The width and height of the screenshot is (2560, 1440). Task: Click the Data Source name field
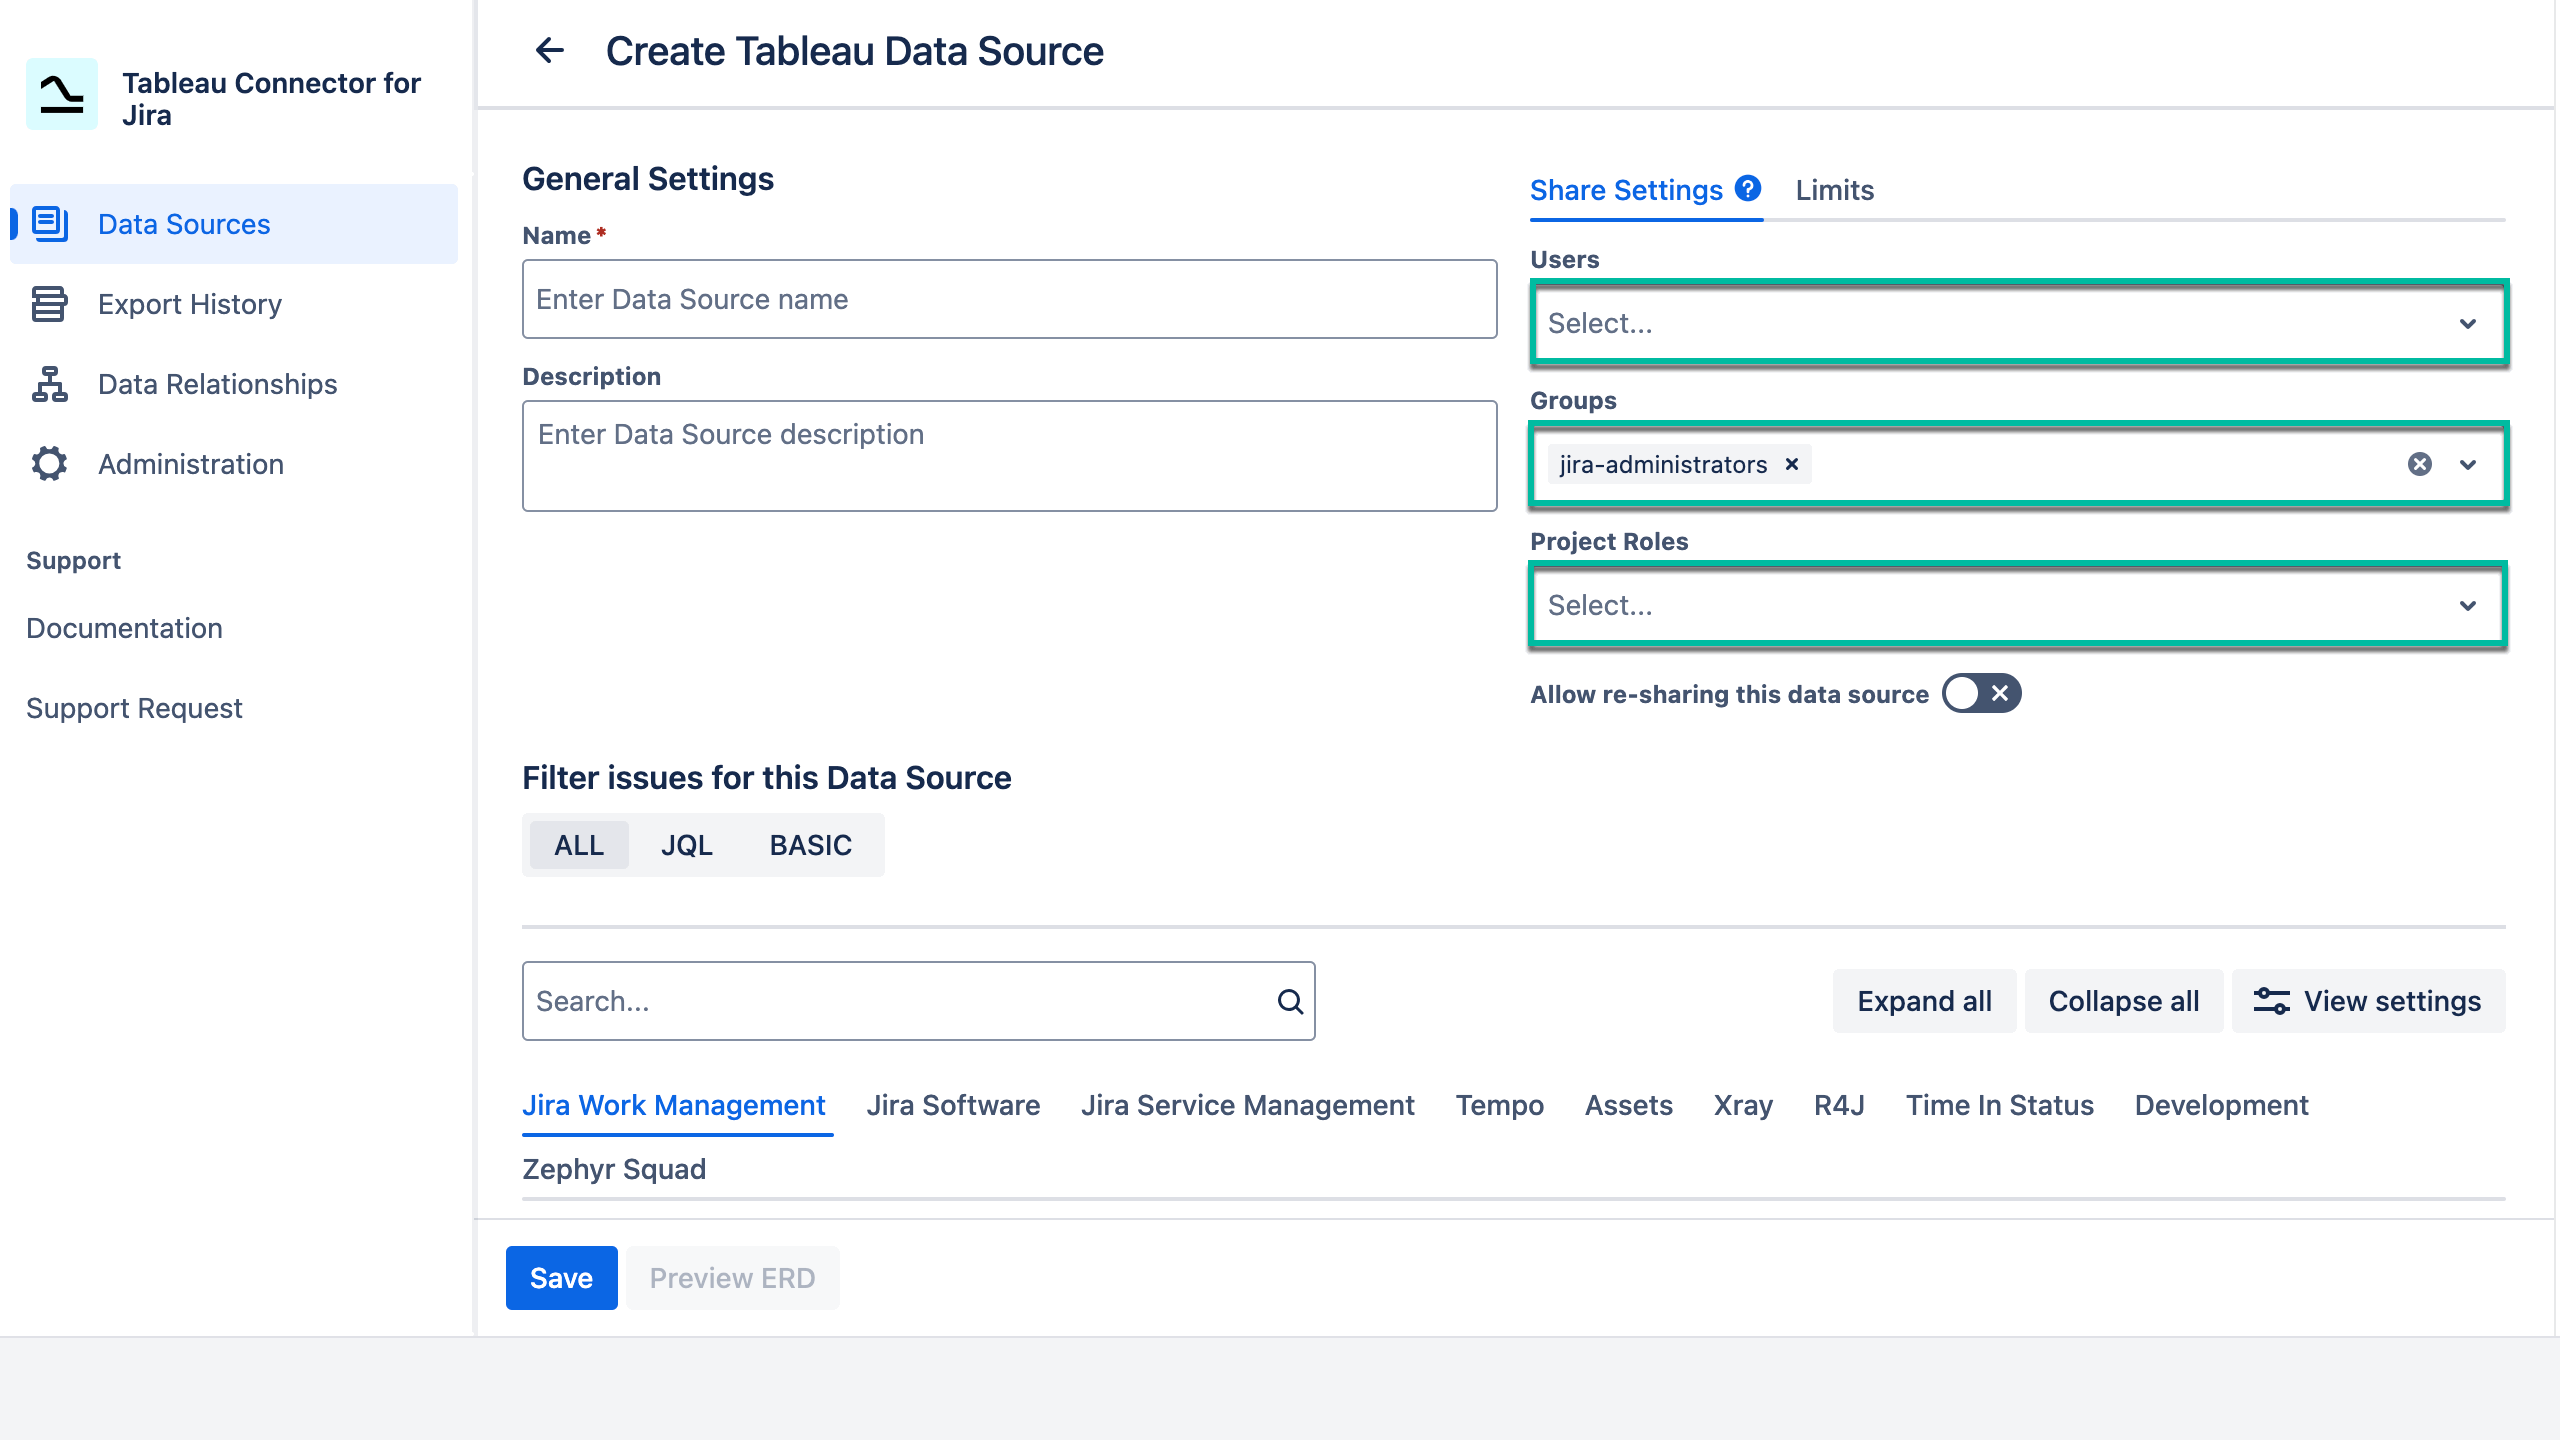[x=1009, y=299]
